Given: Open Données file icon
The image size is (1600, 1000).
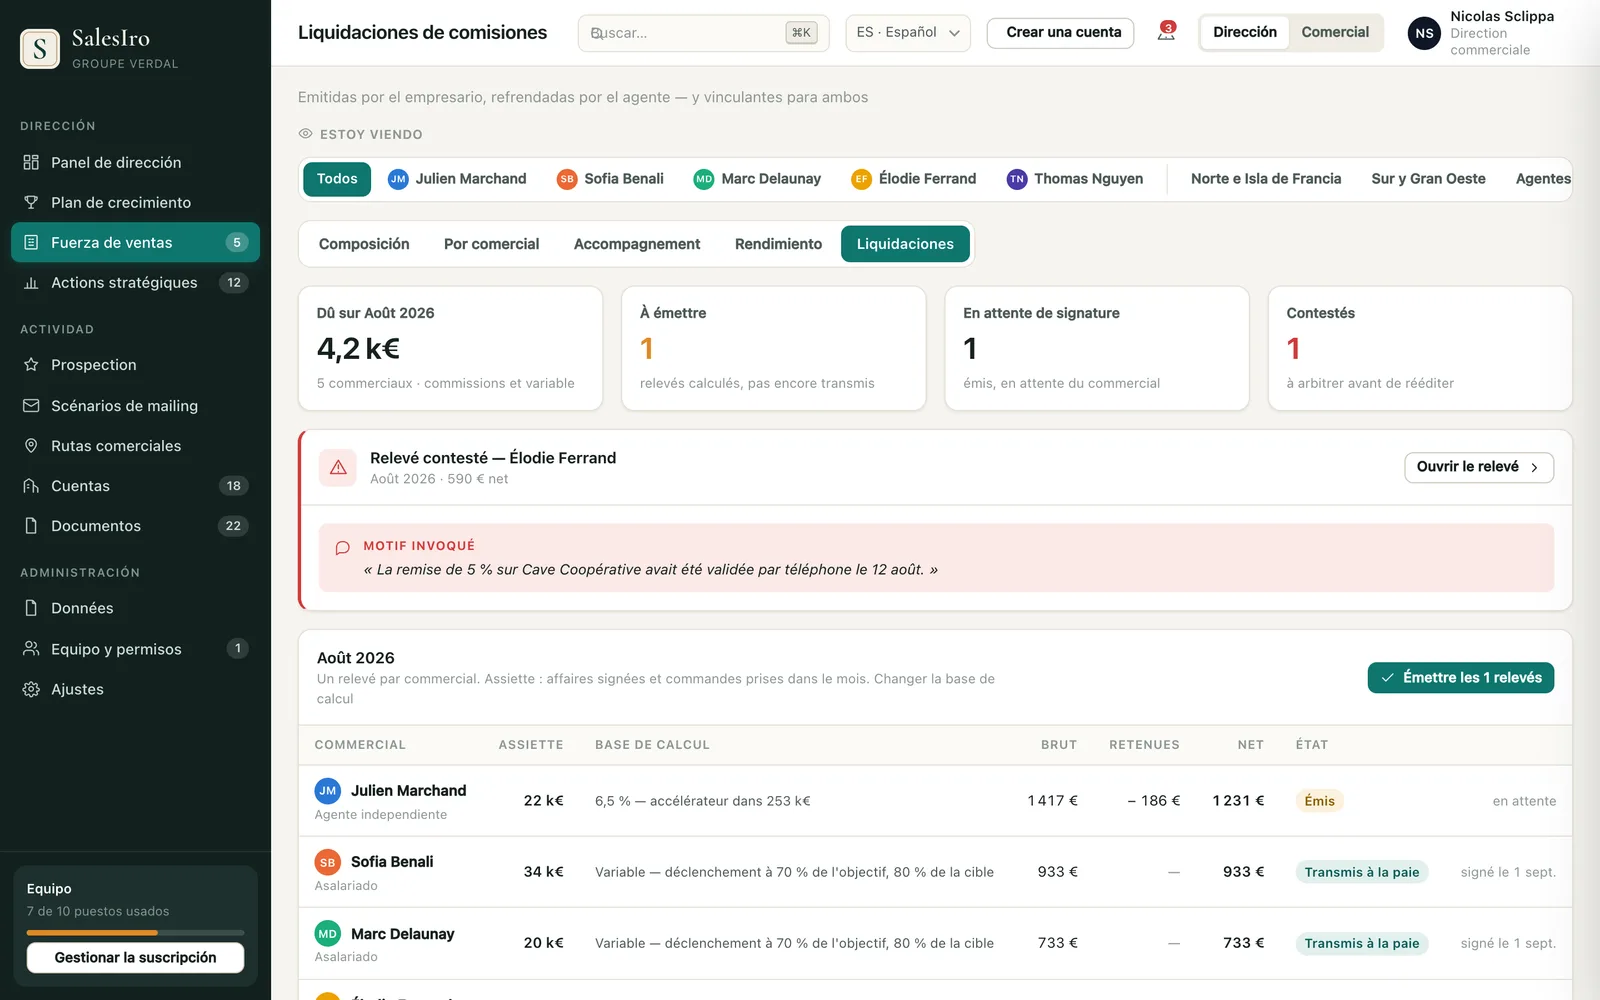Looking at the screenshot, I should pos(31,608).
